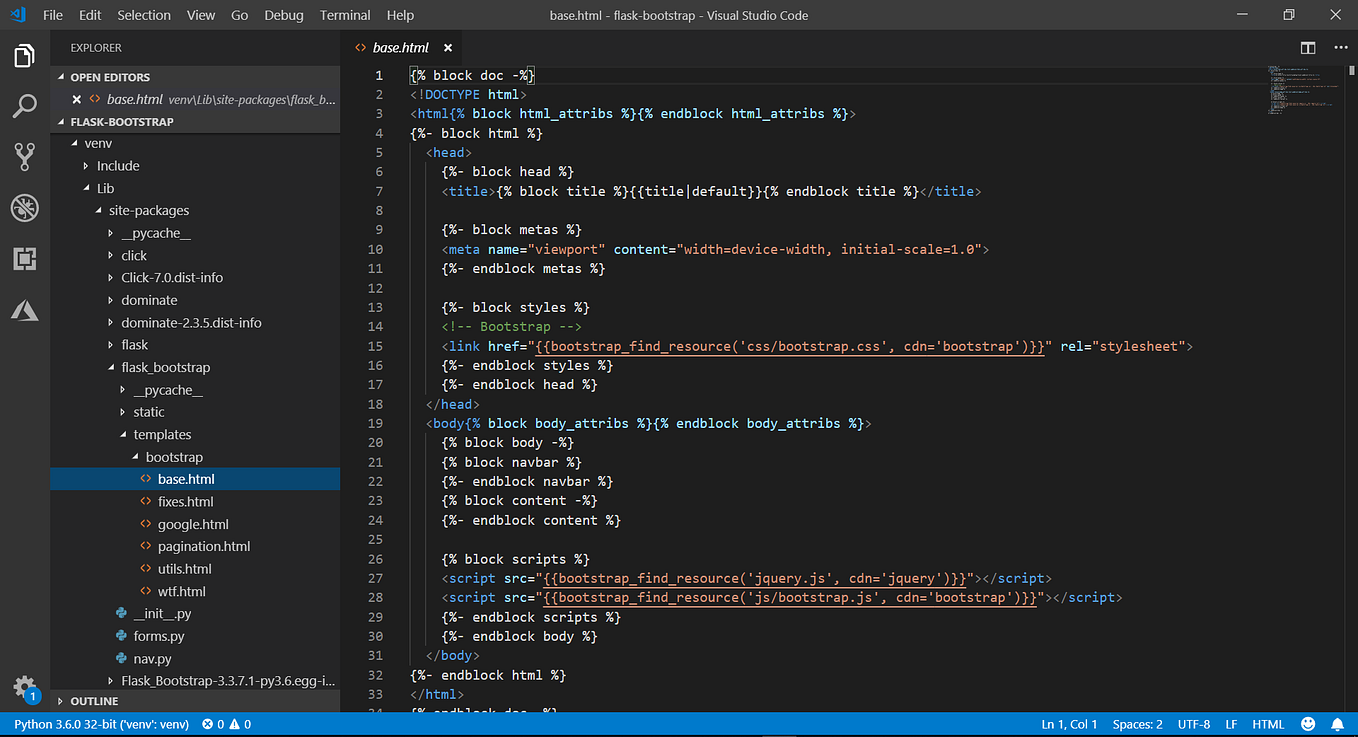
Task: Click the notifications bell in status bar
Action: pyautogui.click(x=1337, y=724)
